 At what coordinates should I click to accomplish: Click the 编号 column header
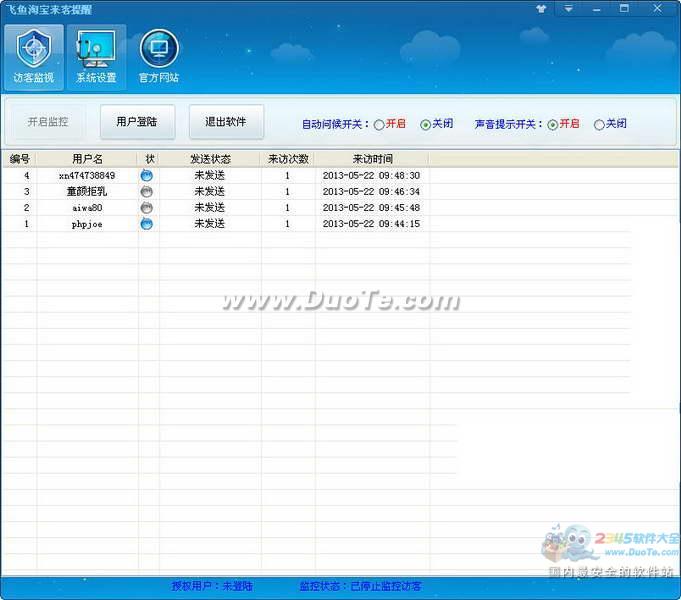click(x=20, y=159)
